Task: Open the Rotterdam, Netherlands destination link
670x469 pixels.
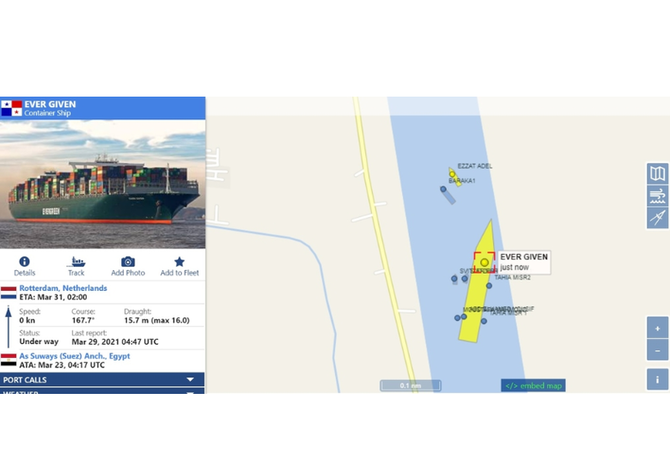Action: tap(63, 288)
